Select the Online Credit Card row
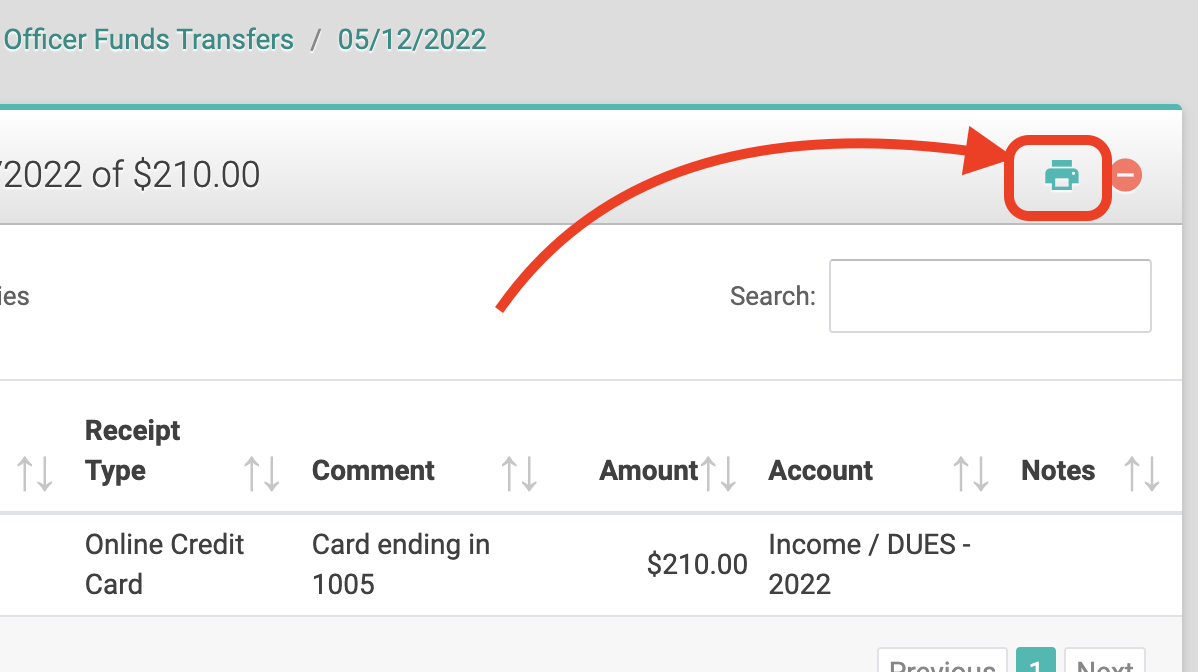The width and height of the screenshot is (1198, 672). 591,565
